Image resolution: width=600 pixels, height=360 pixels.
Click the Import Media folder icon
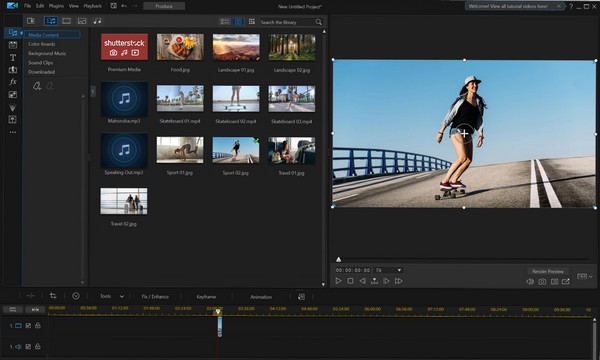(31, 21)
